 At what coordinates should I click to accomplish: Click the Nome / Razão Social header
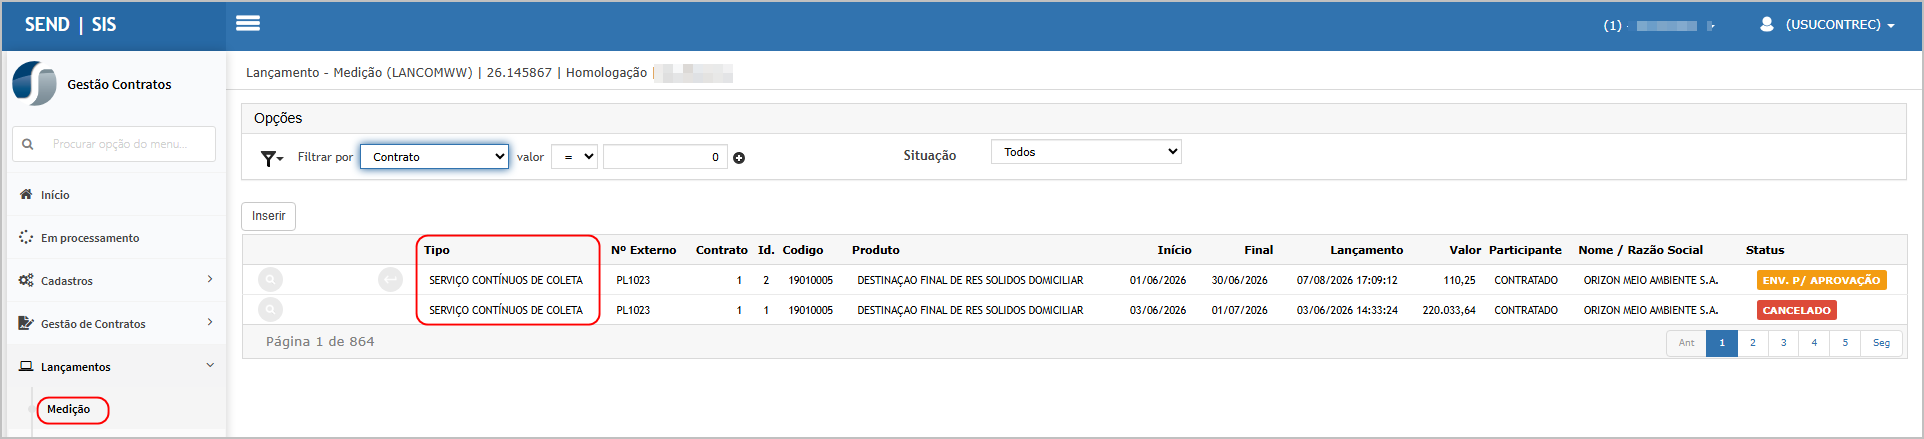[x=1640, y=250]
